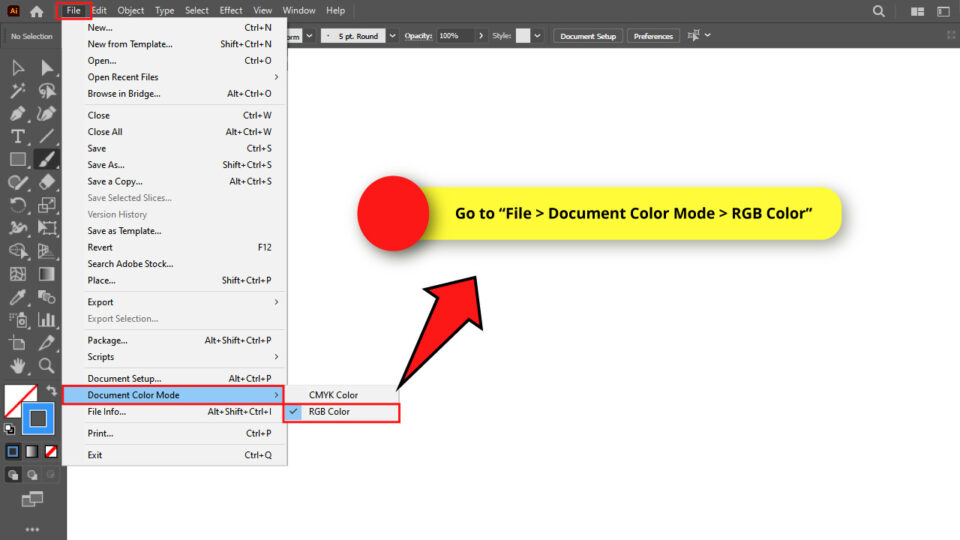Expand Export submenu
The image size is (960, 540).
(174, 302)
